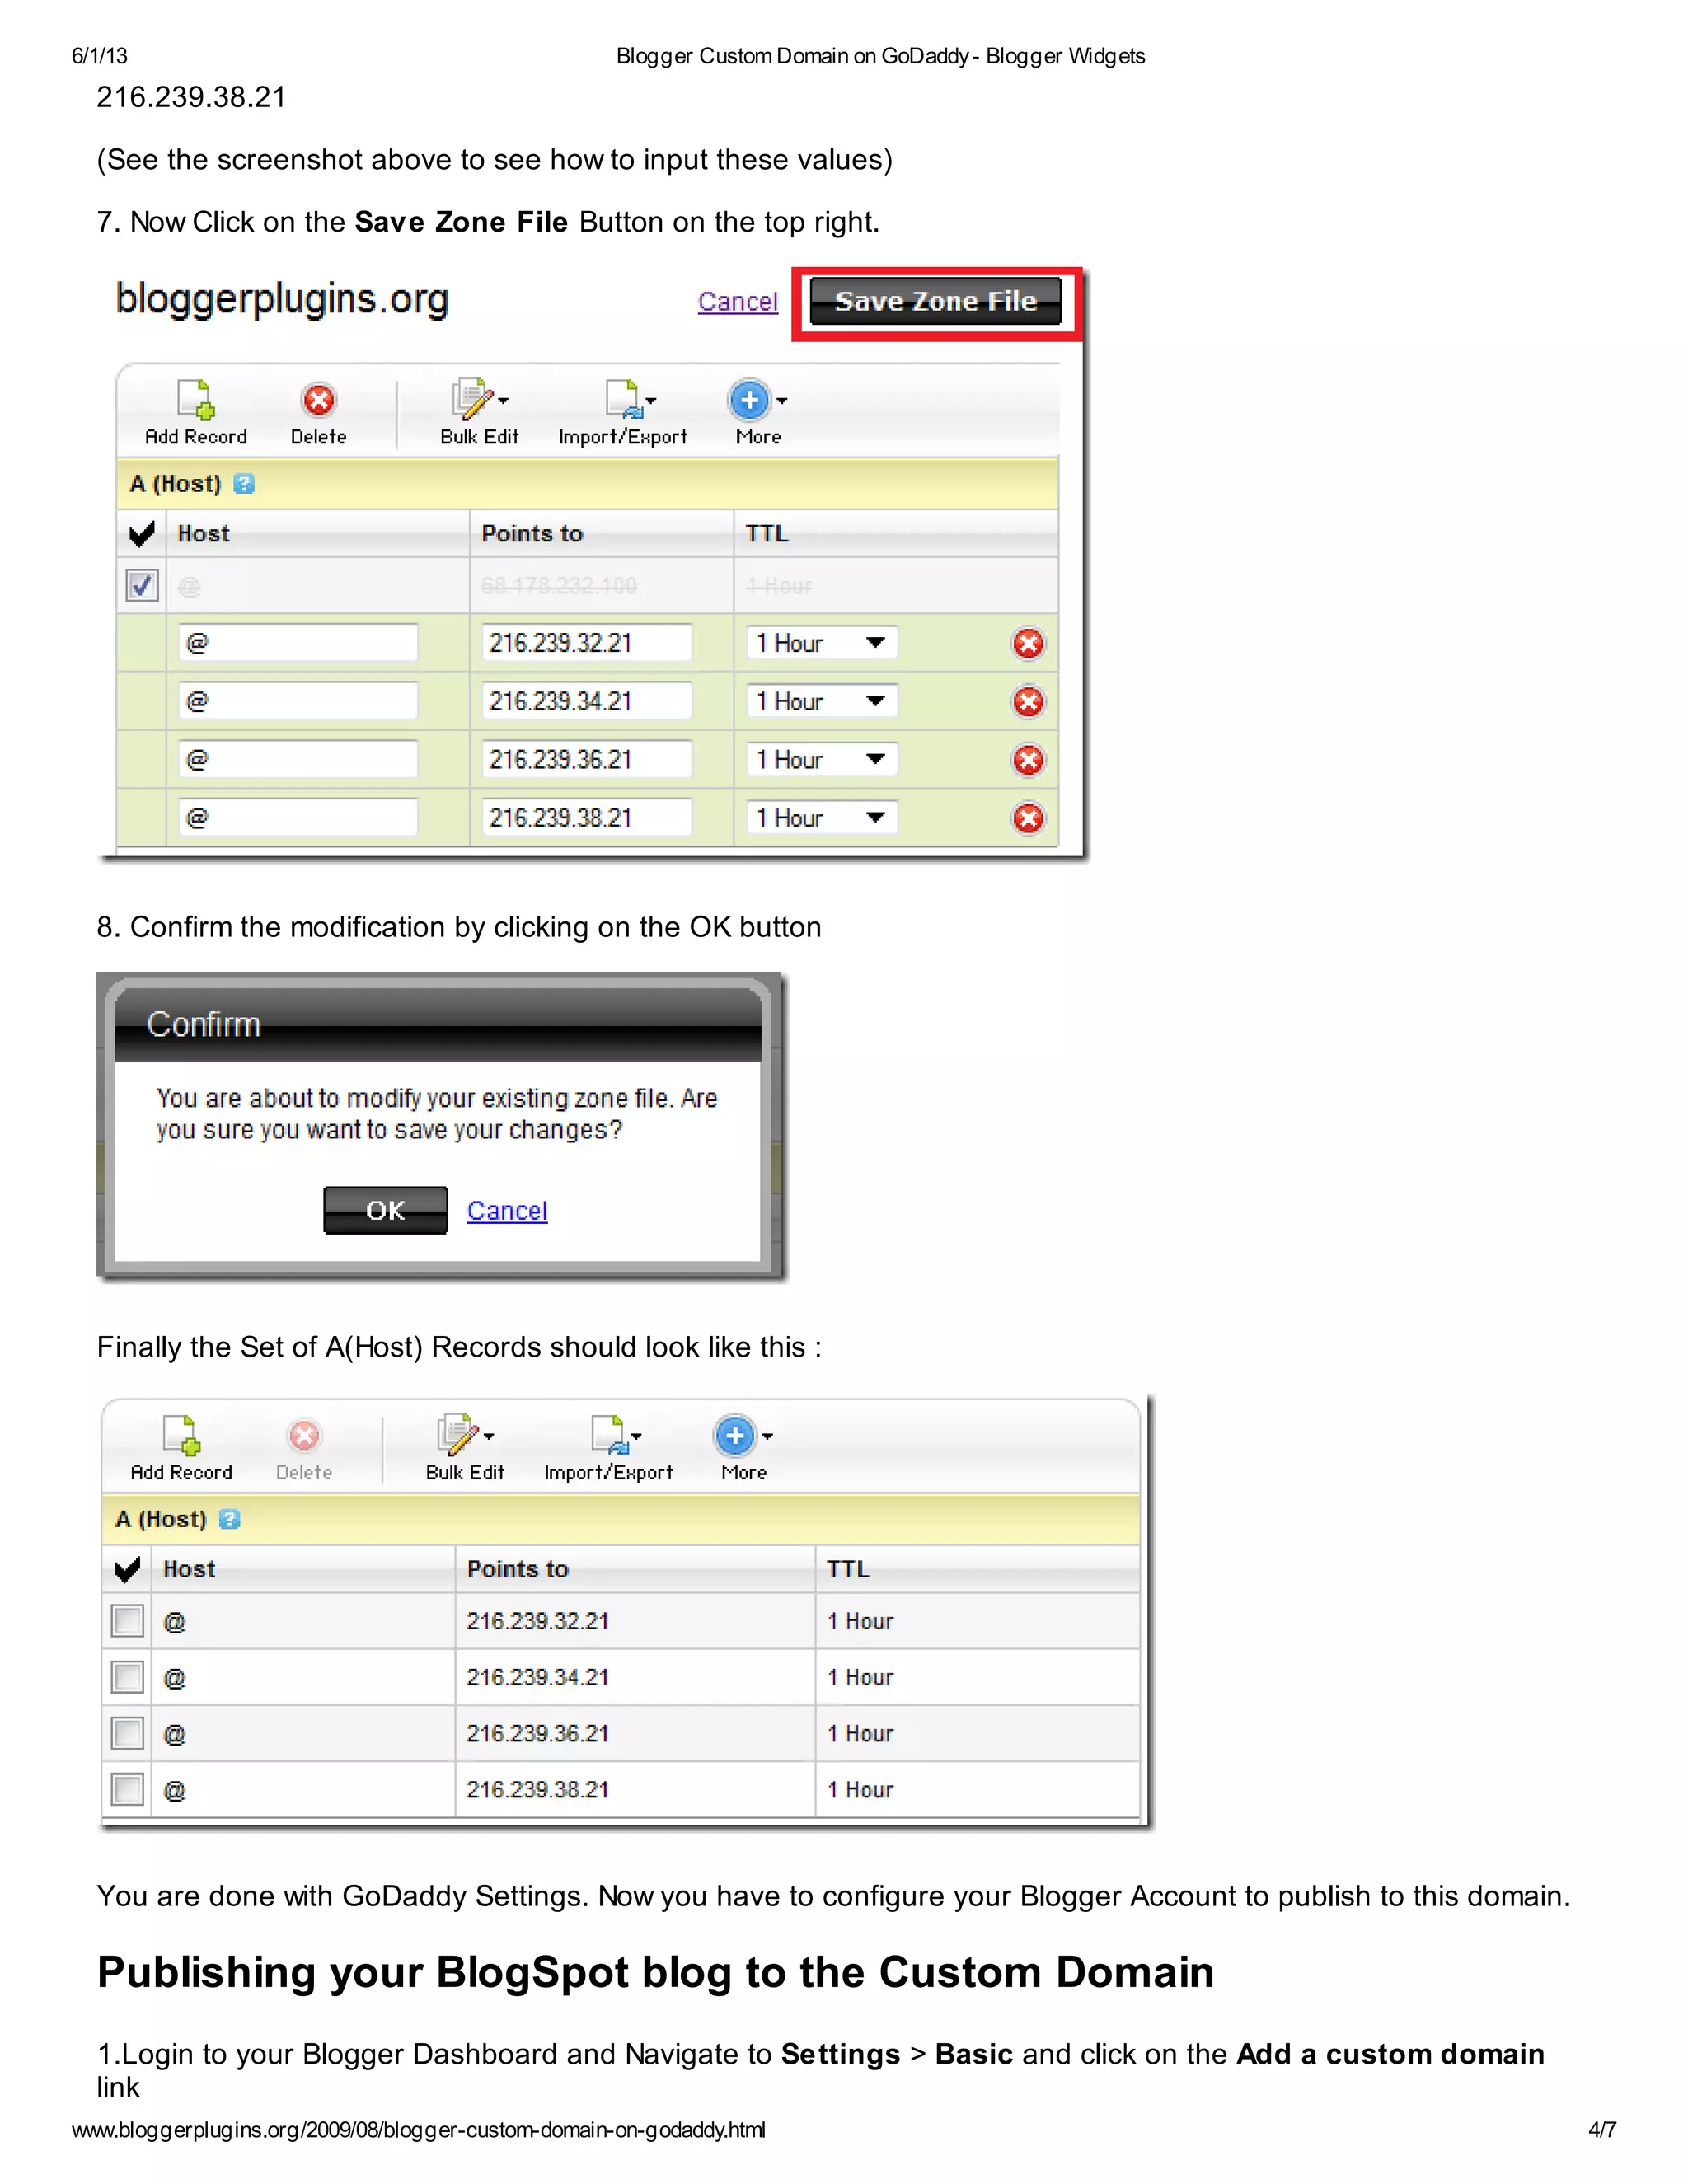Remove the 216.239.38.21 record with red X
The height and width of the screenshot is (2184, 1688).
[1027, 819]
